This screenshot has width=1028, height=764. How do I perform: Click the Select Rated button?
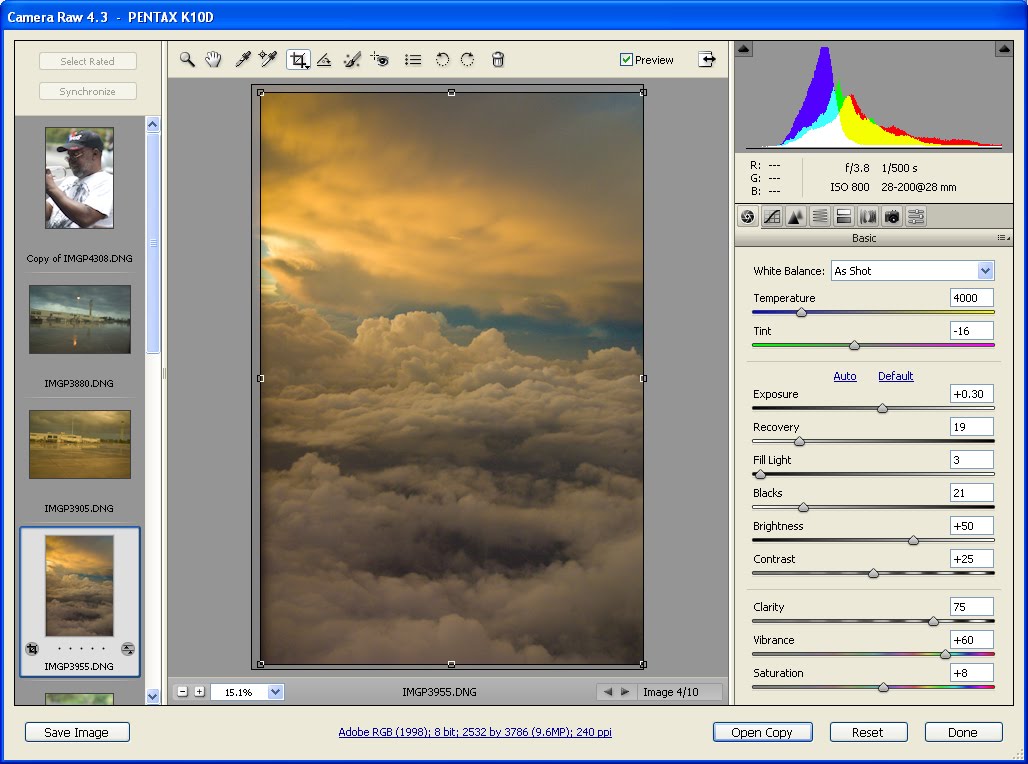tap(88, 61)
